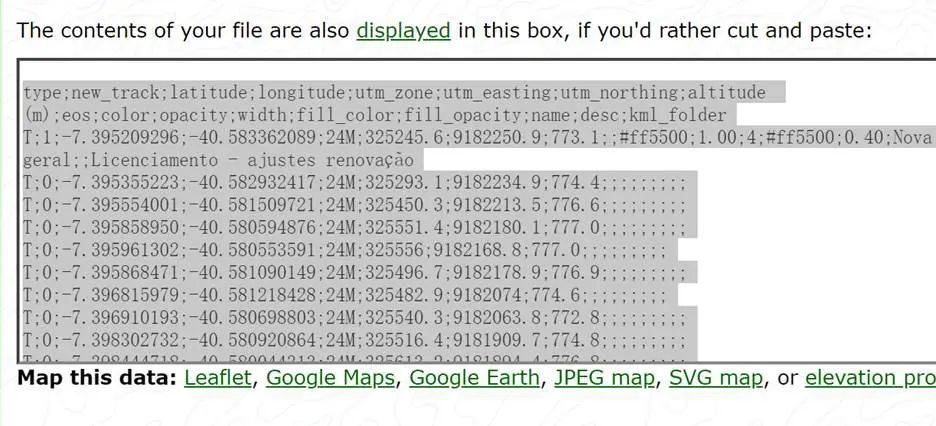
Task: Place cursor in the row with latitude -7.395858950
Action: click(x=354, y=228)
